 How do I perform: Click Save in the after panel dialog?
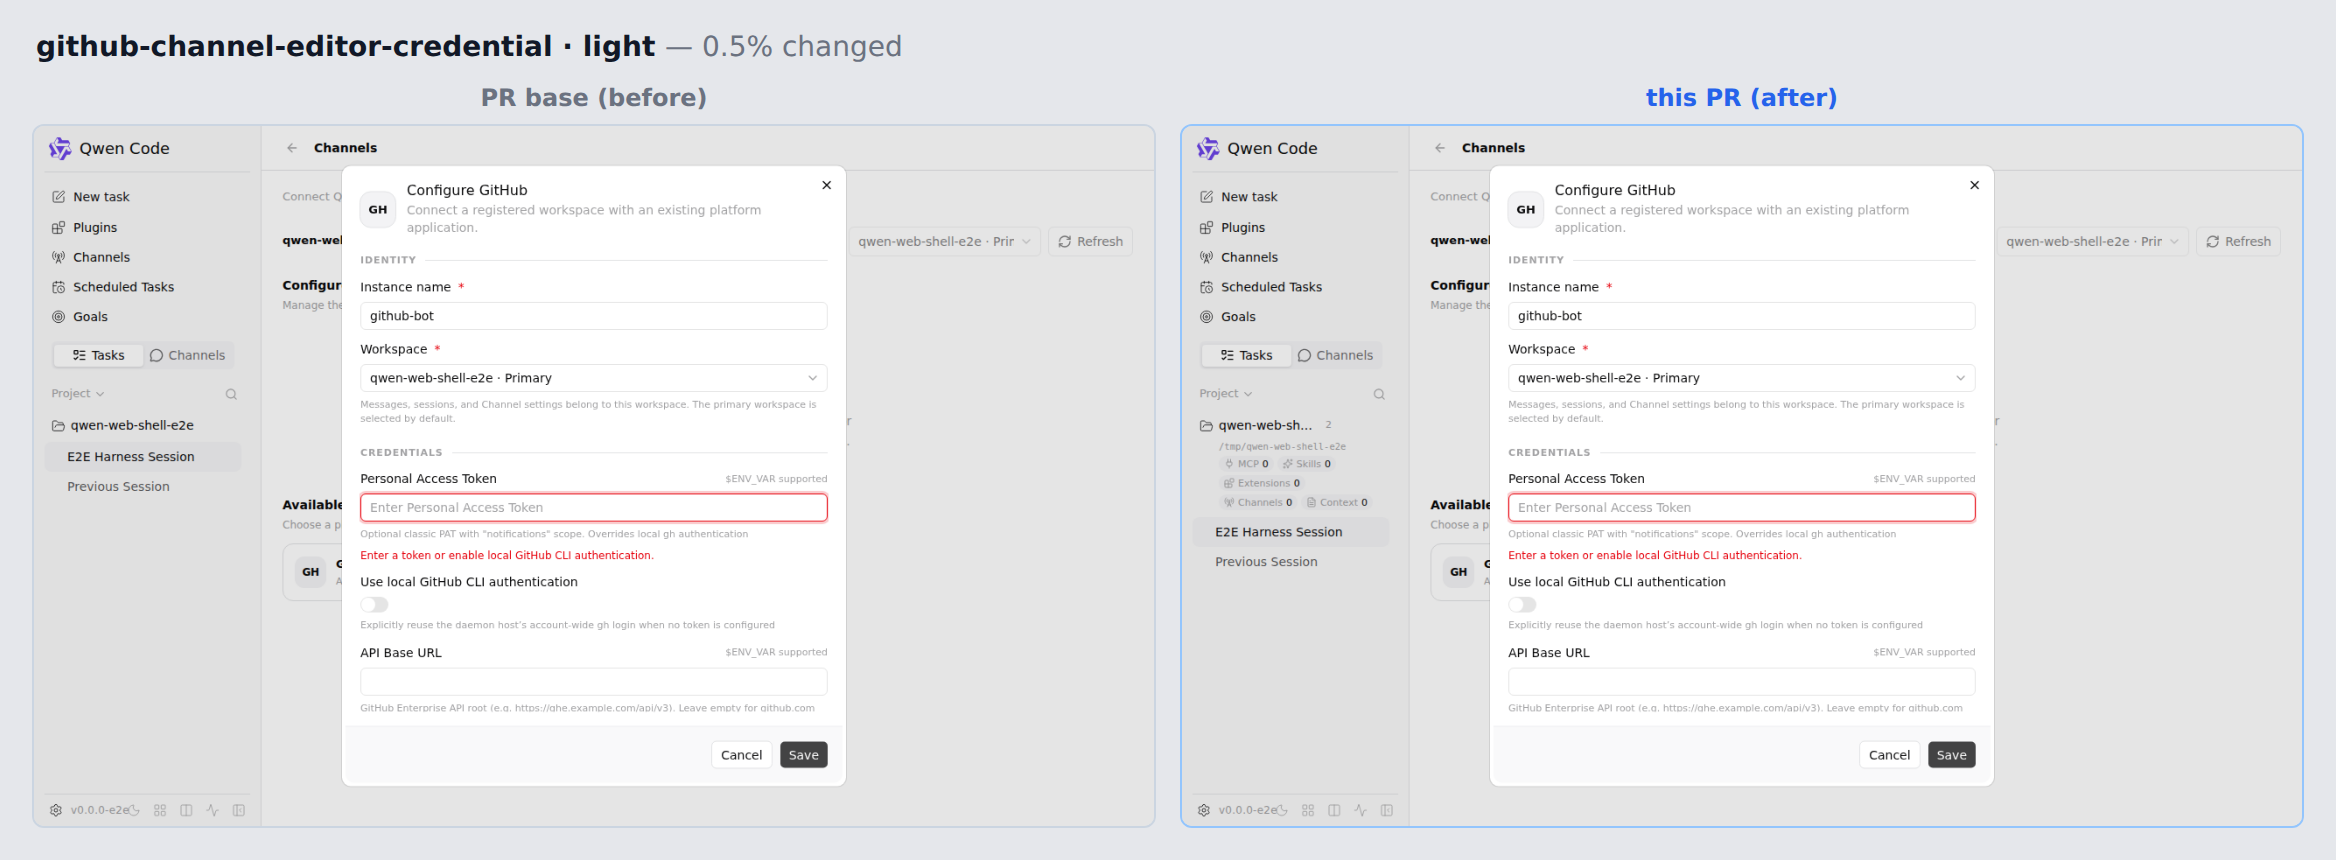pyautogui.click(x=1952, y=755)
